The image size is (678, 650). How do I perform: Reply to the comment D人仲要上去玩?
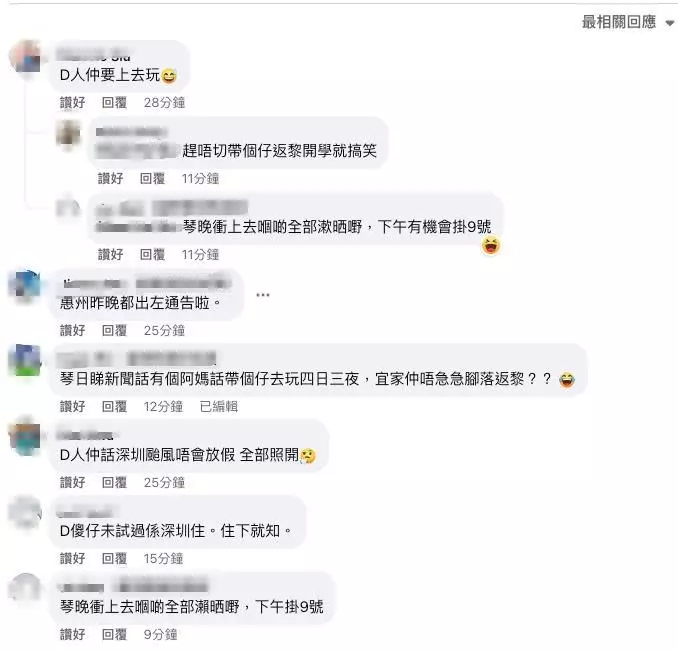[x=114, y=102]
